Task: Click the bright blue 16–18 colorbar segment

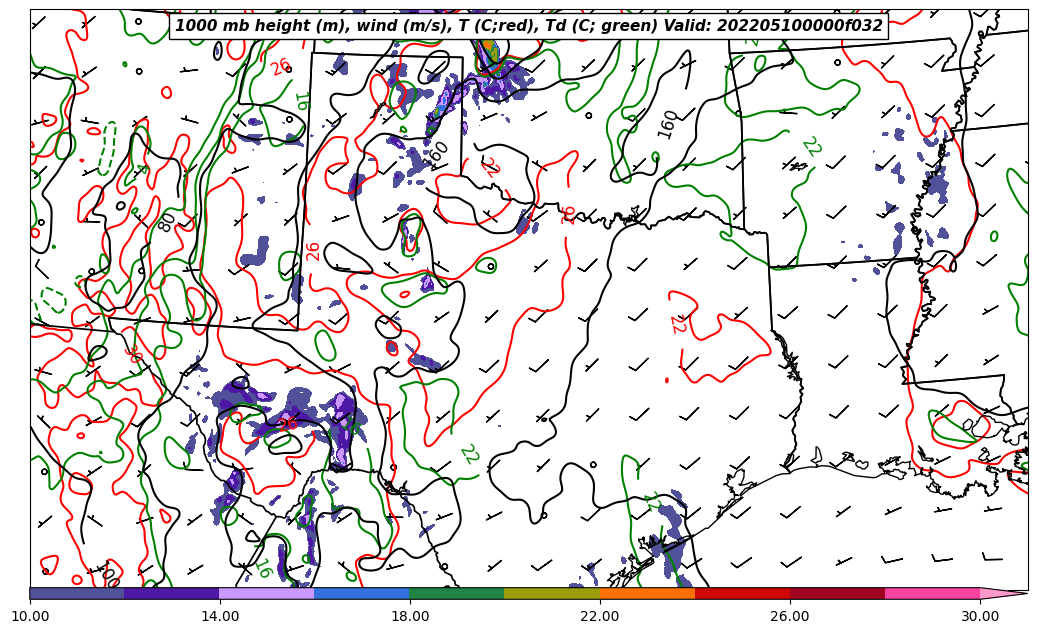Action: (362, 593)
